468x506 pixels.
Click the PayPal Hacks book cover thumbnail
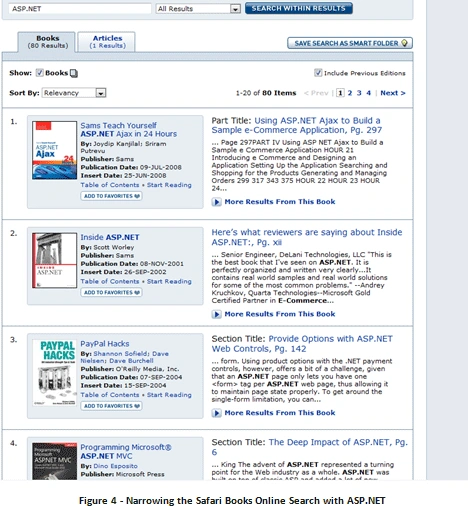(x=54, y=373)
